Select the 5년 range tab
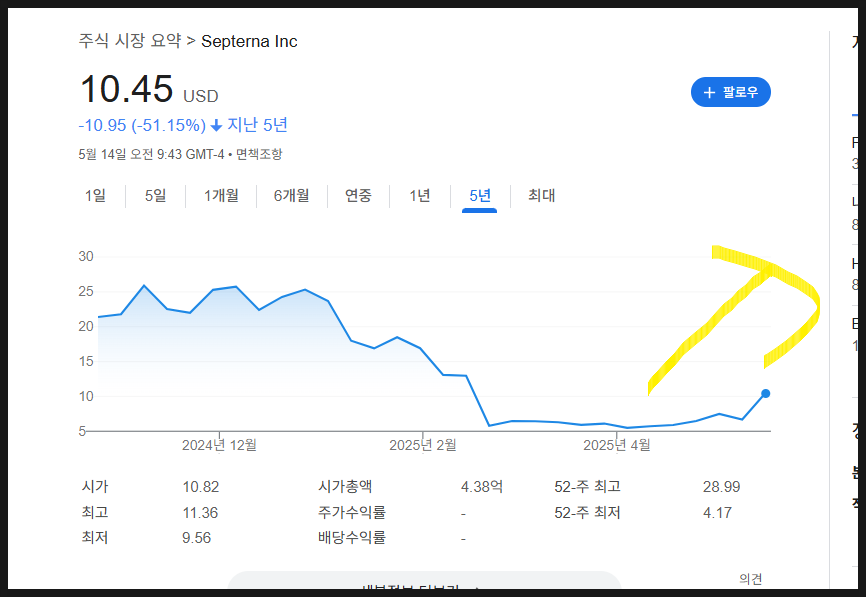Image resolution: width=866 pixels, height=597 pixels. click(479, 196)
